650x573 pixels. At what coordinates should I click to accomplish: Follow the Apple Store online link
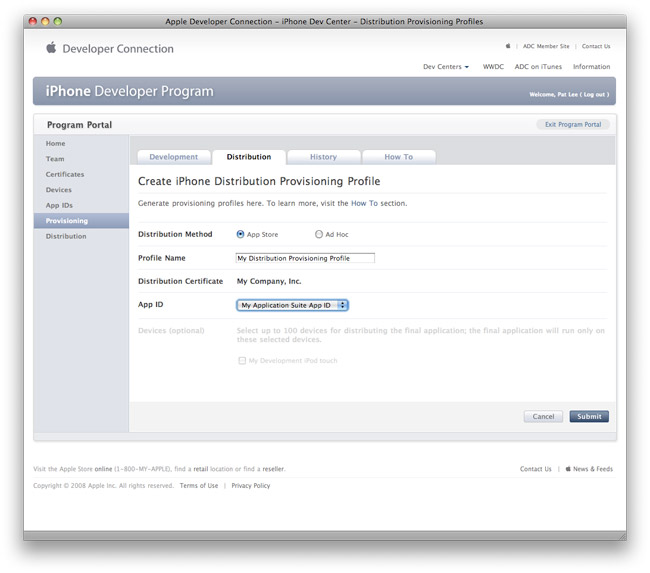click(103, 469)
